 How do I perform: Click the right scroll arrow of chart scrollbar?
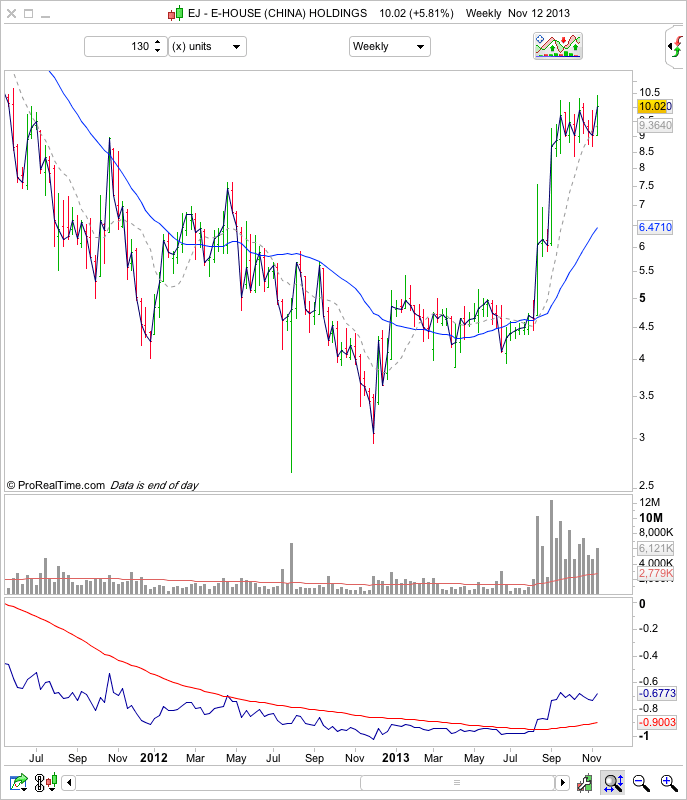pos(562,782)
